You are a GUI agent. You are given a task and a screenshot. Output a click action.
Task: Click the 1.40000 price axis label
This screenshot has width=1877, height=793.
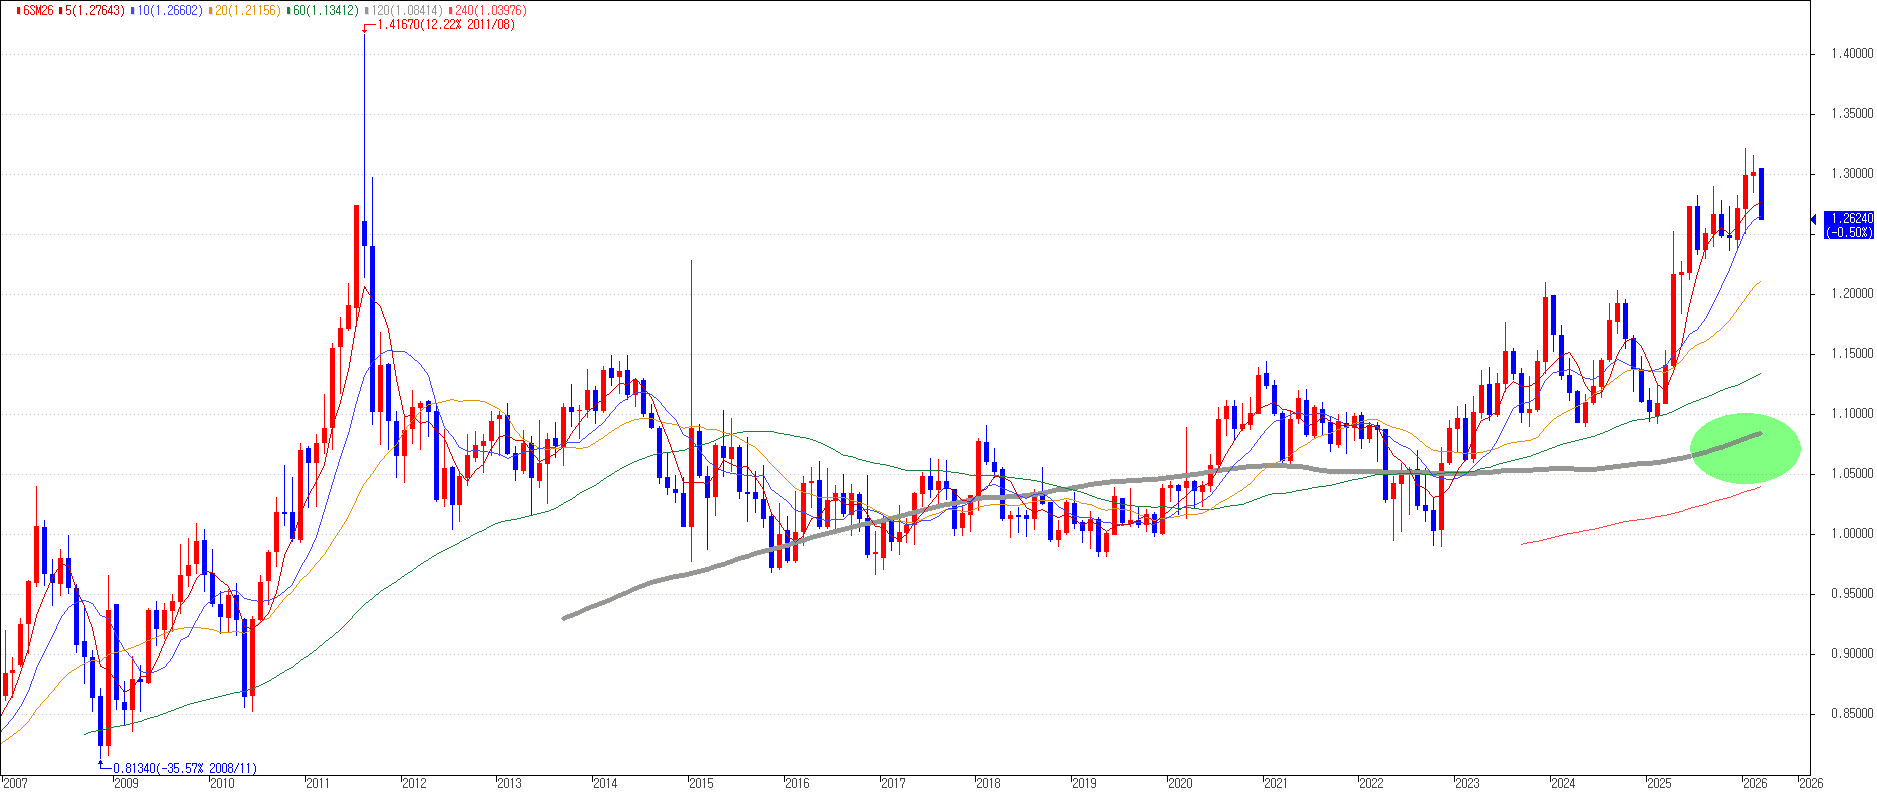1852,54
